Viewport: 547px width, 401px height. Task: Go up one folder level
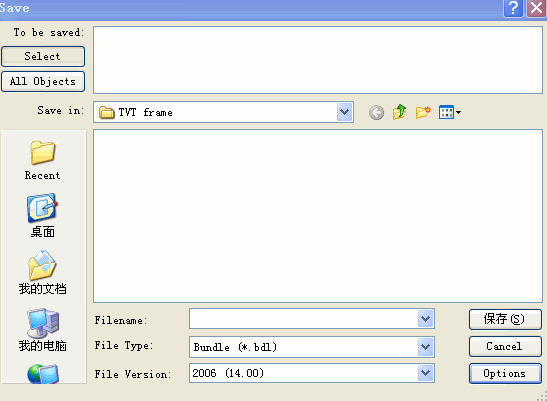tap(399, 112)
